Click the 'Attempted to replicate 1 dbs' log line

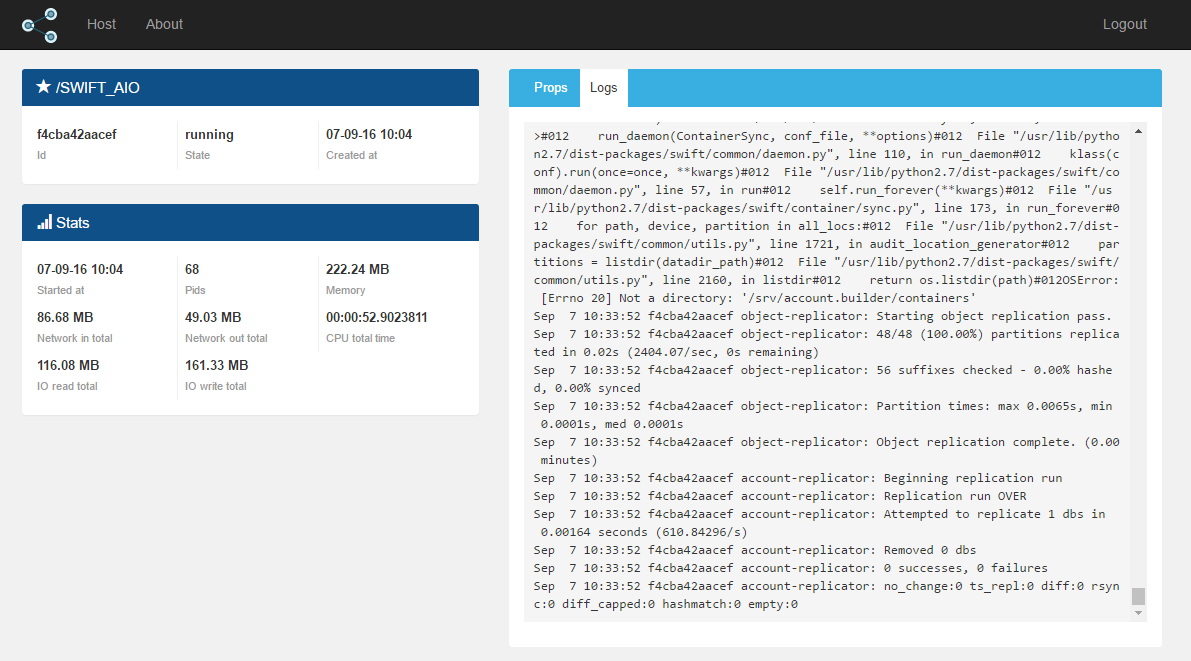tap(820, 523)
